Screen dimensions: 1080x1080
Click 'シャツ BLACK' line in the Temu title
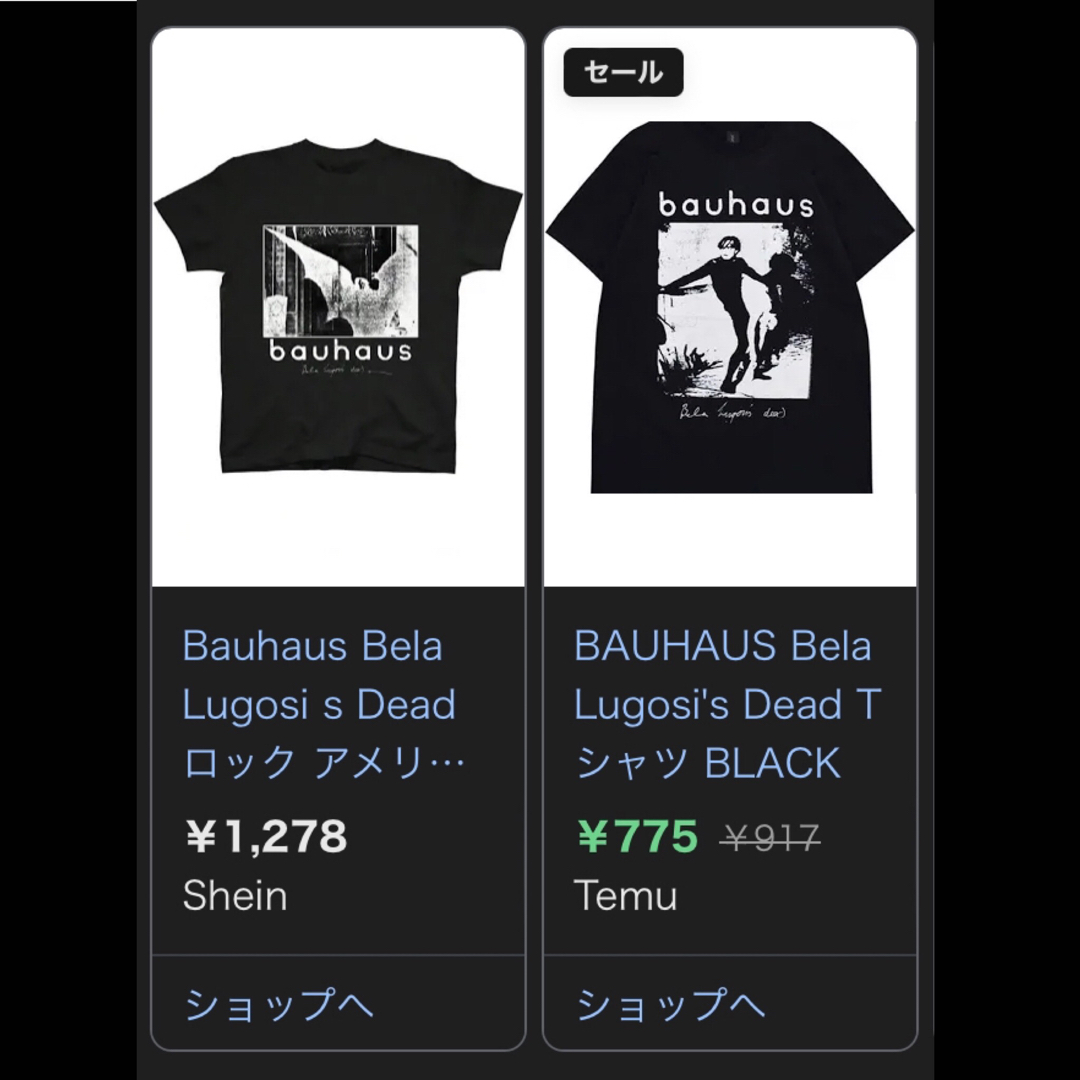(x=708, y=763)
